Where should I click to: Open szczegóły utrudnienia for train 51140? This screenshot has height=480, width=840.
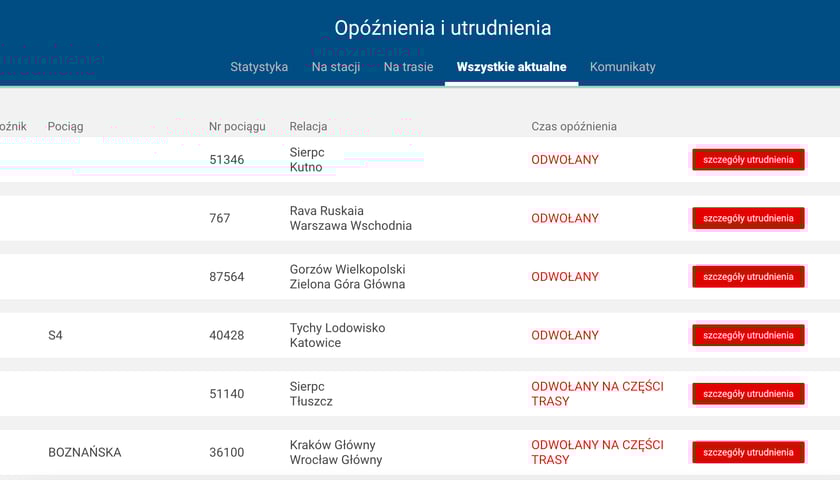[x=748, y=394]
